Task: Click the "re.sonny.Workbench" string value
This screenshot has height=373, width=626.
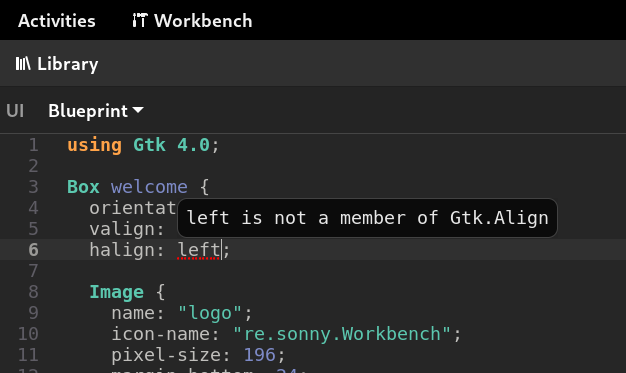Action: coord(342,334)
